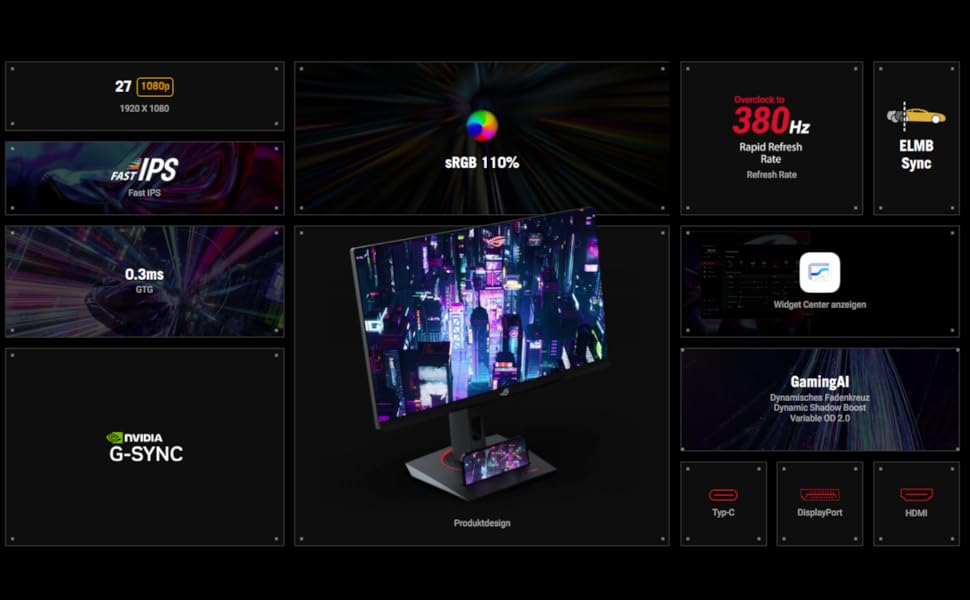Image resolution: width=970 pixels, height=600 pixels.
Task: Select the Fast IPS logo
Action: tap(144, 169)
